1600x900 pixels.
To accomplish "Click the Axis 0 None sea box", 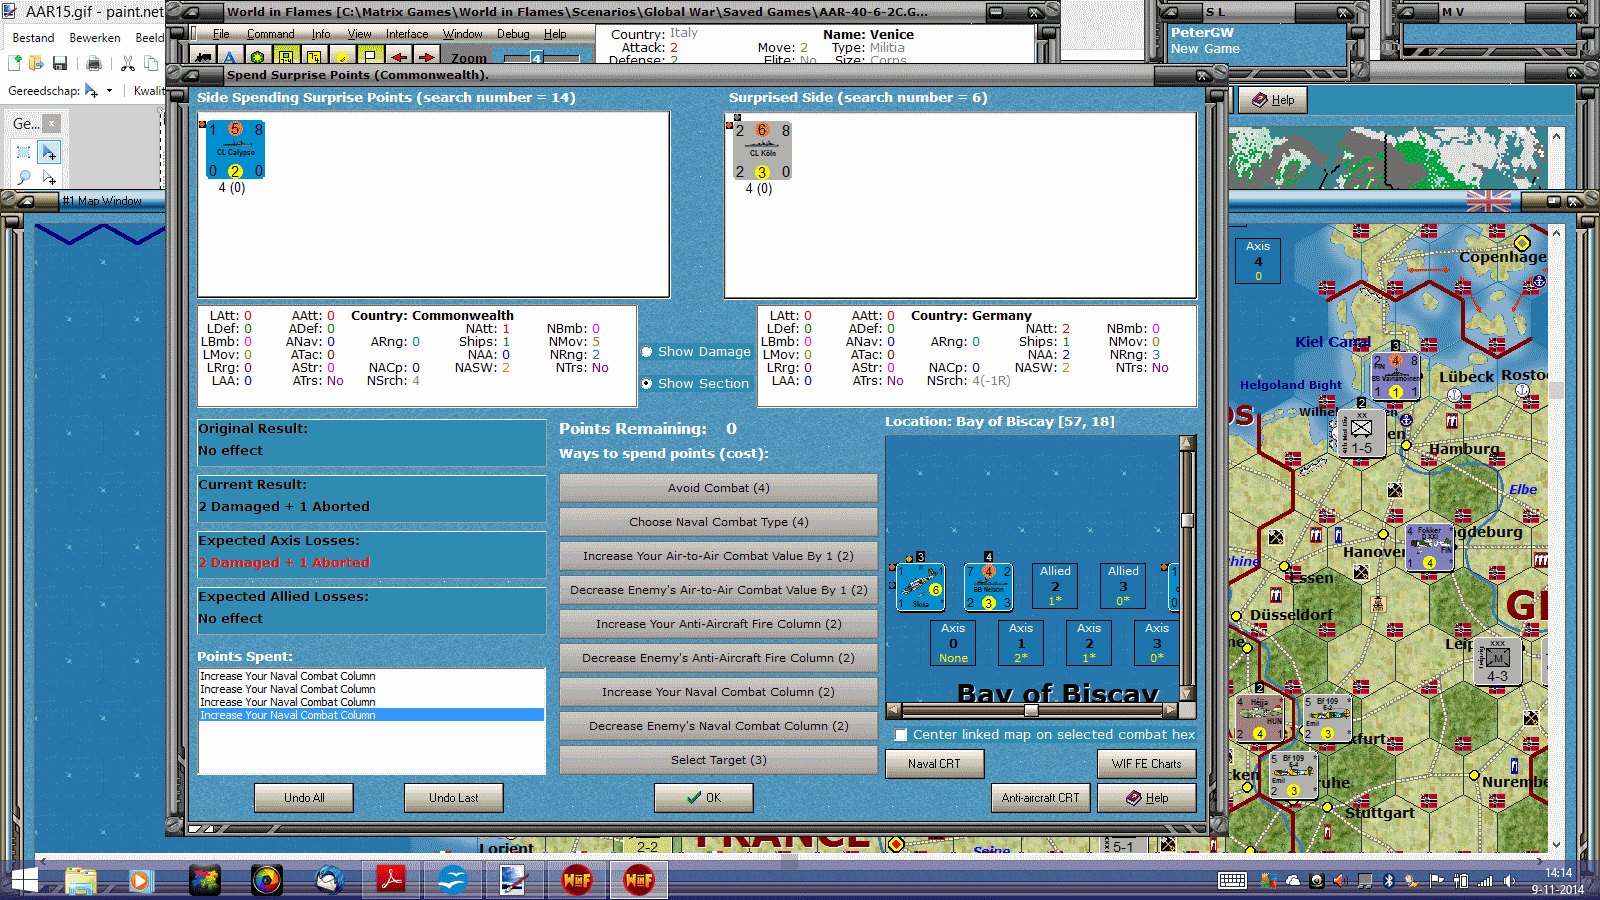I will click(953, 643).
